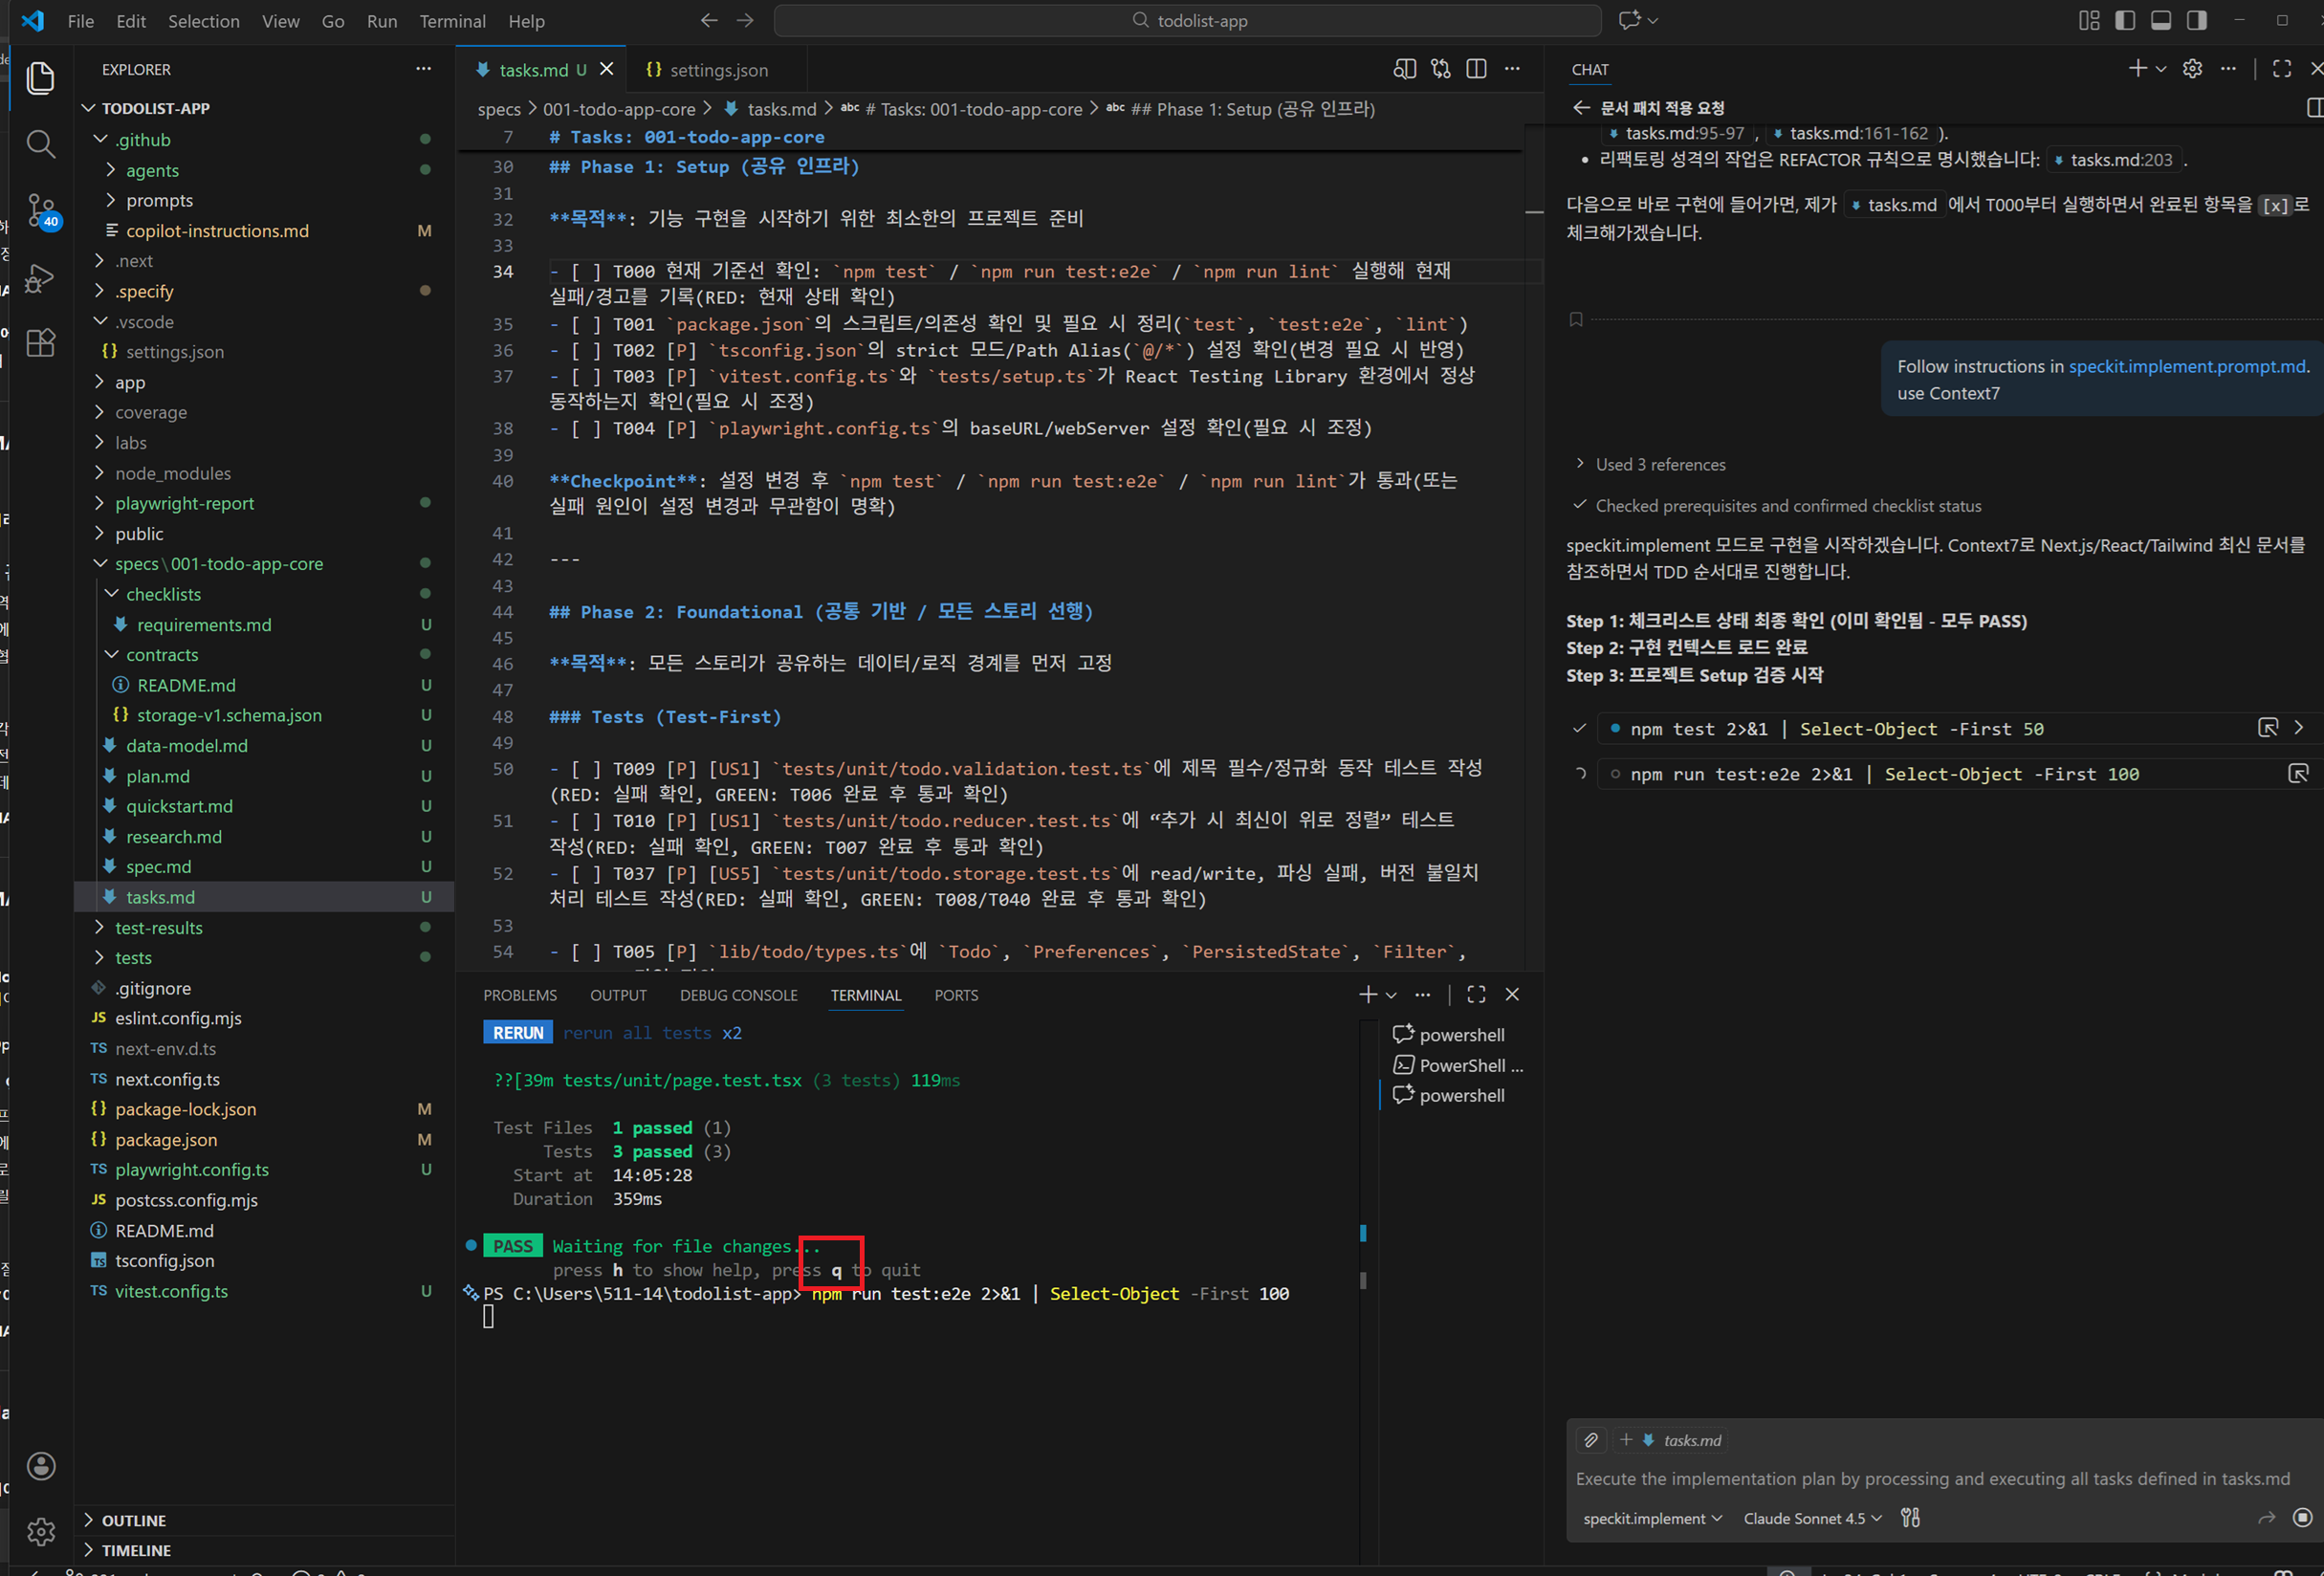Toggle the primary side bar layout button

coord(2125,21)
